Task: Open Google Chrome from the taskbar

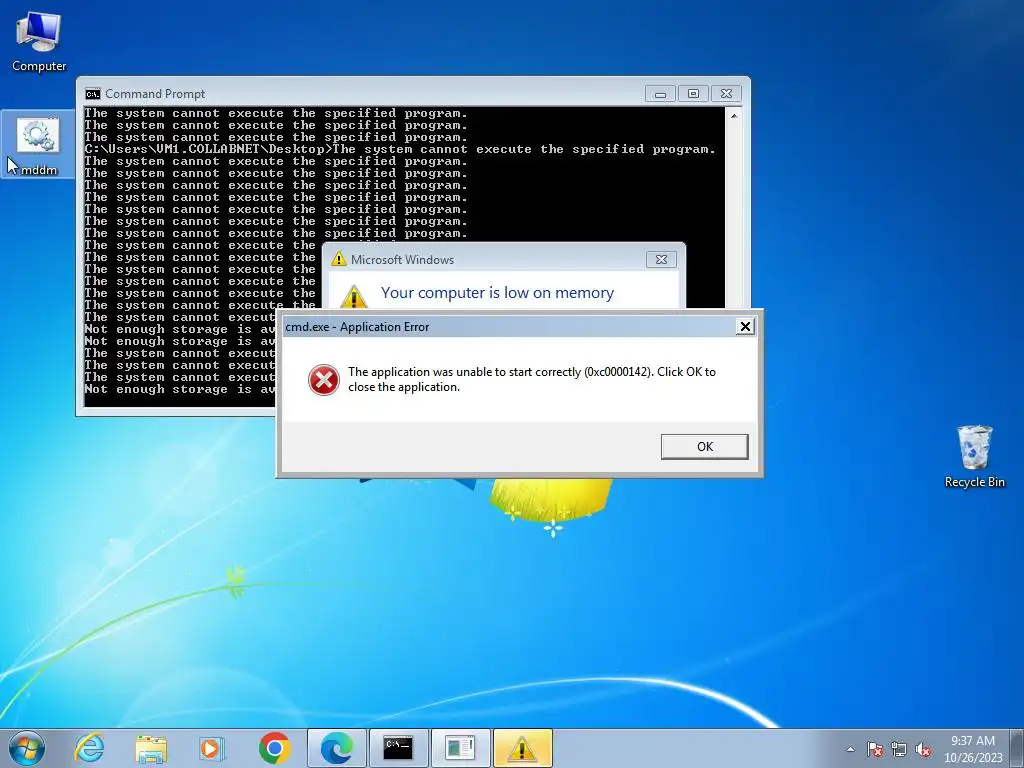Action: [x=274, y=748]
